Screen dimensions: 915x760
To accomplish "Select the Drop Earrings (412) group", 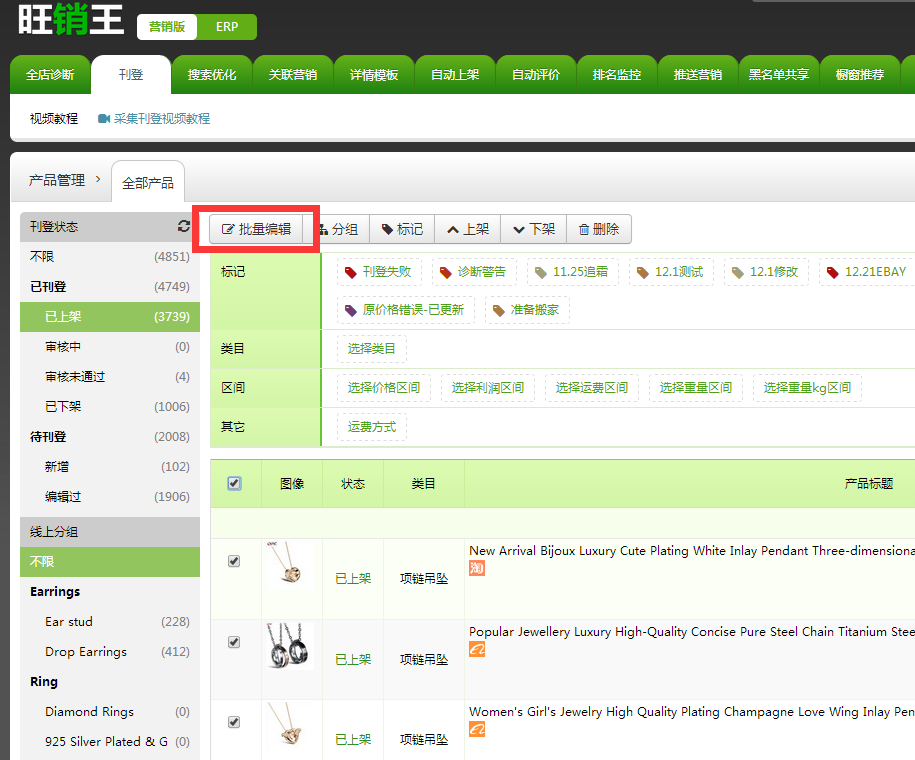I will click(110, 651).
